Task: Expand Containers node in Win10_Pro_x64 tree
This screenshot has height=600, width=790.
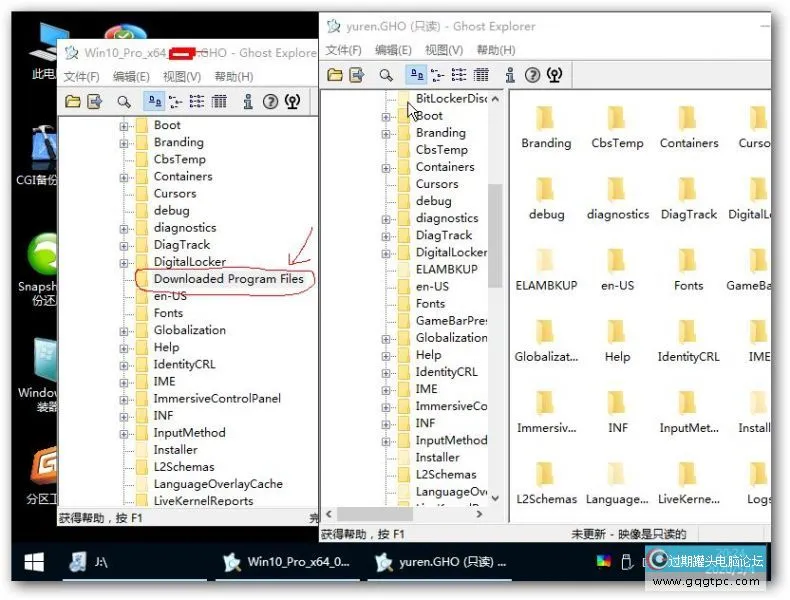Action: tap(124, 177)
